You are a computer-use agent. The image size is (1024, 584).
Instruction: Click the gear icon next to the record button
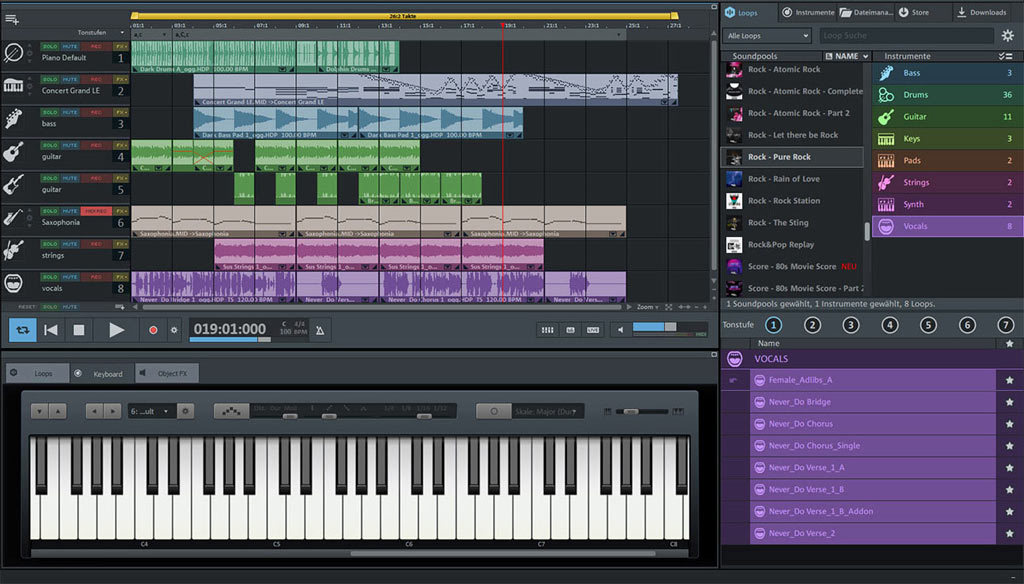[x=174, y=330]
